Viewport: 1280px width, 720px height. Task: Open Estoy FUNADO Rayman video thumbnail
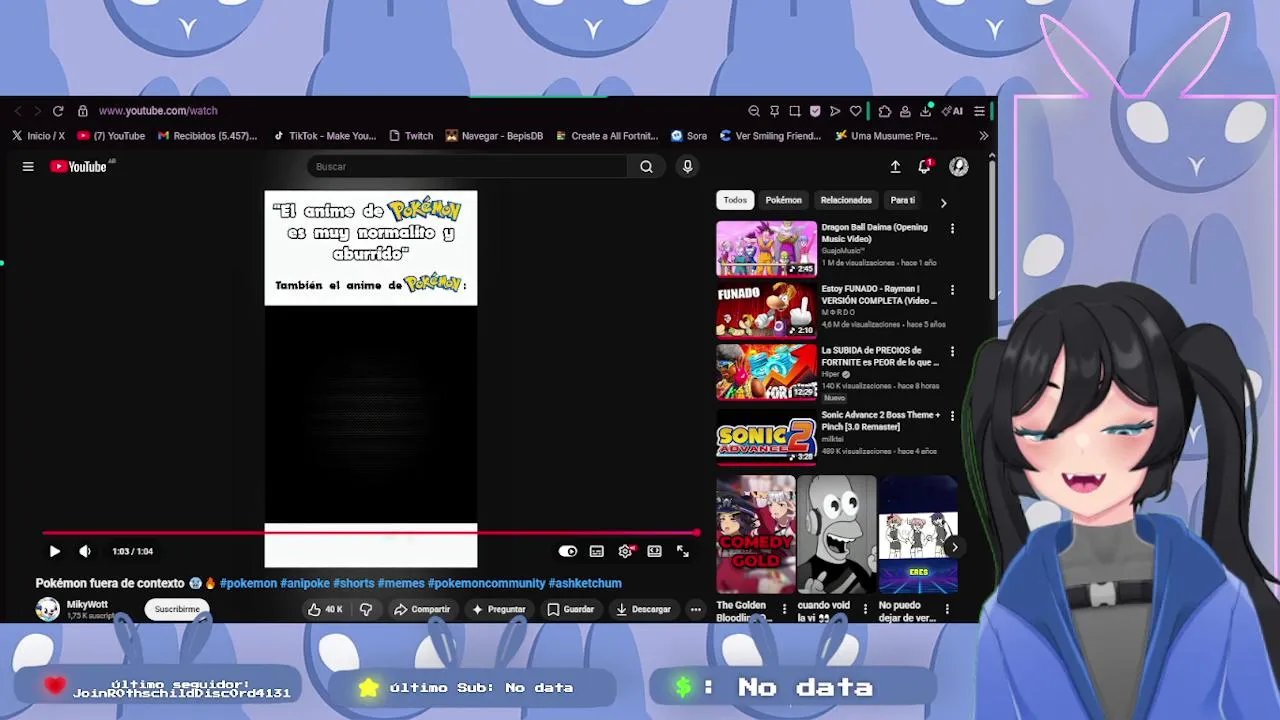click(766, 310)
